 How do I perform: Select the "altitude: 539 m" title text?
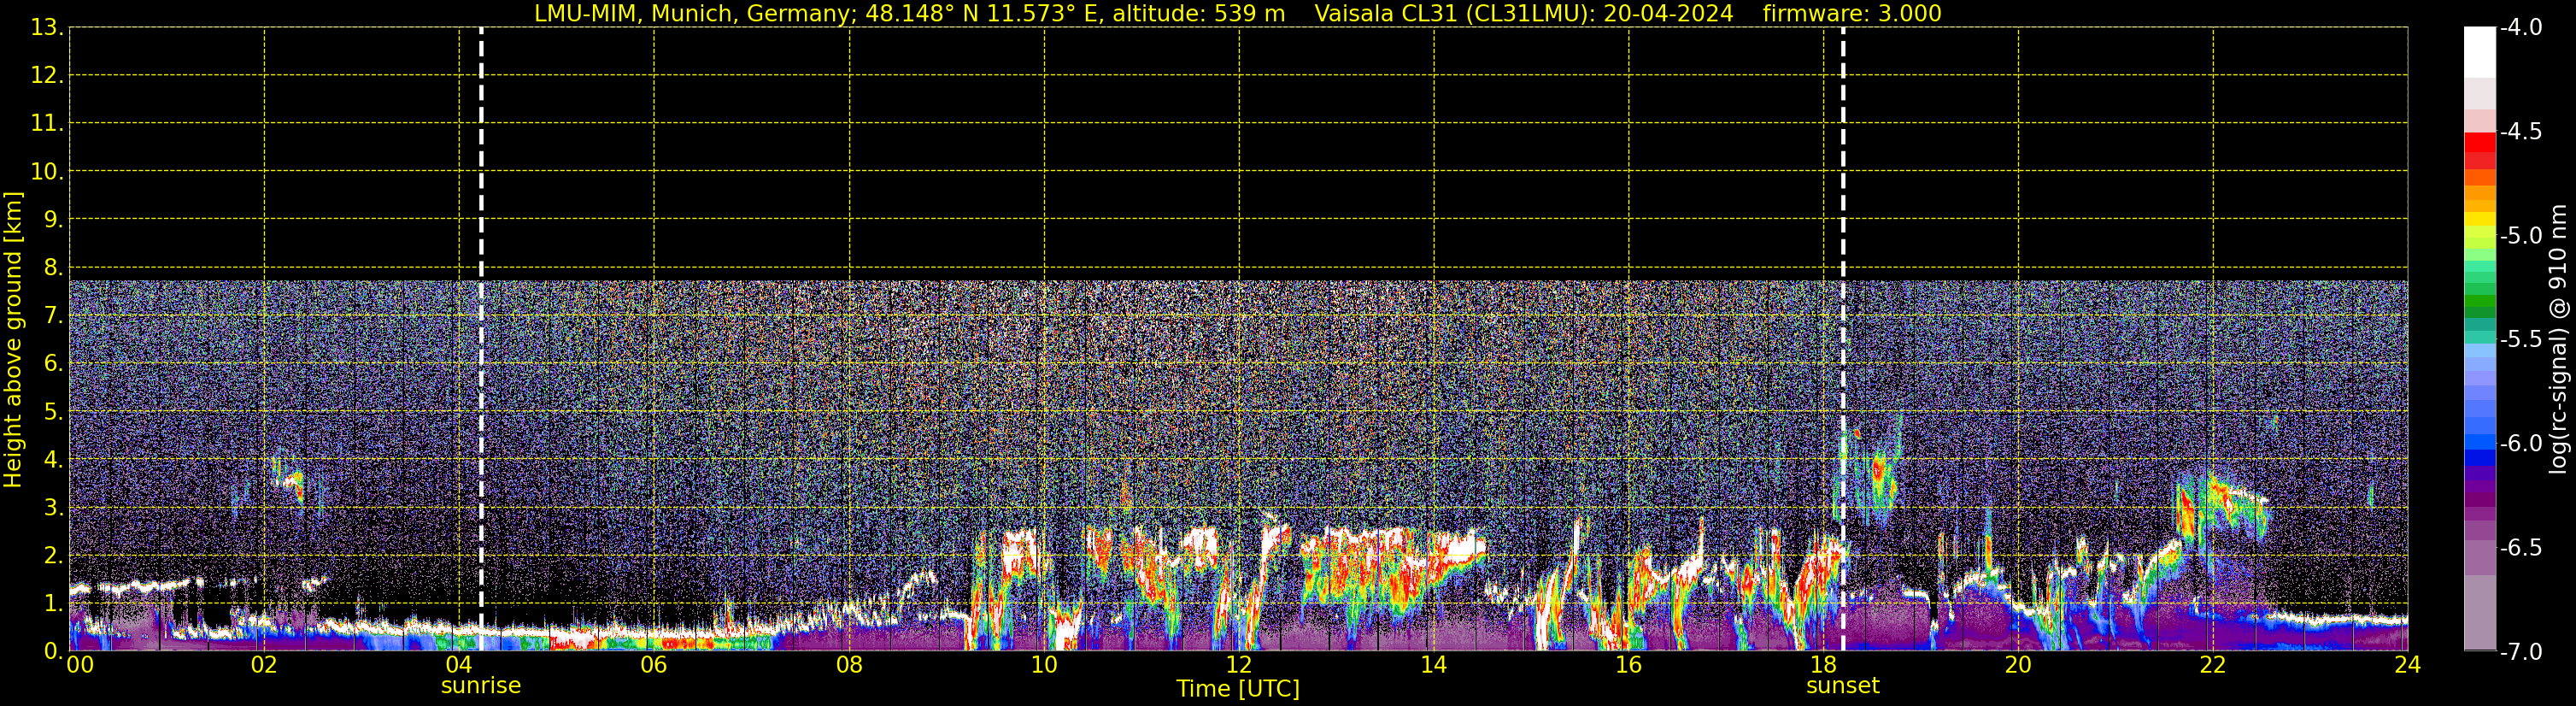(x=1199, y=14)
